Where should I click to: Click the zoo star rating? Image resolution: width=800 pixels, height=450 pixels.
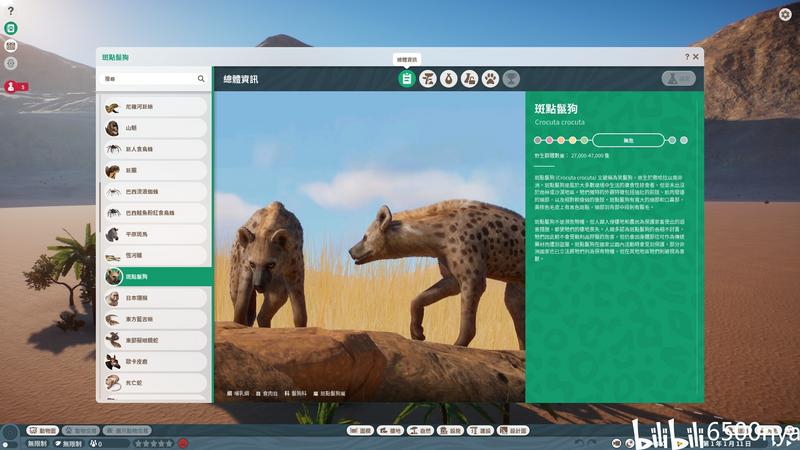coord(154,444)
